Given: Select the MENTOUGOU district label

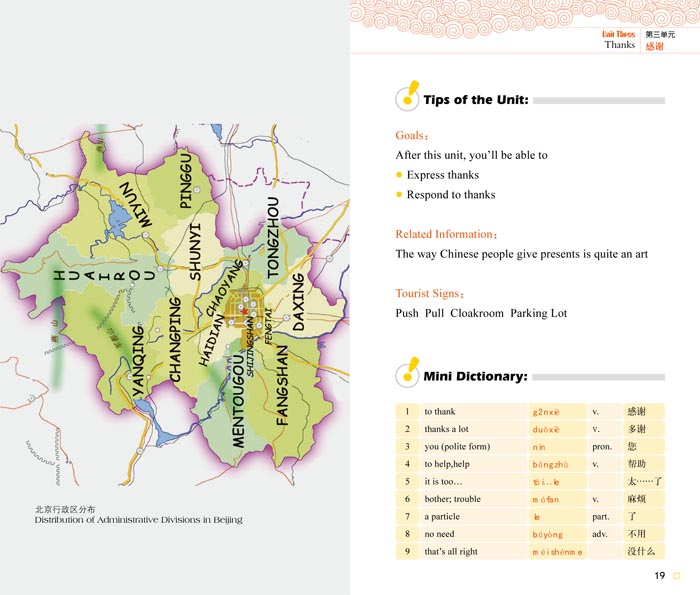Looking at the screenshot, I should tap(239, 401).
